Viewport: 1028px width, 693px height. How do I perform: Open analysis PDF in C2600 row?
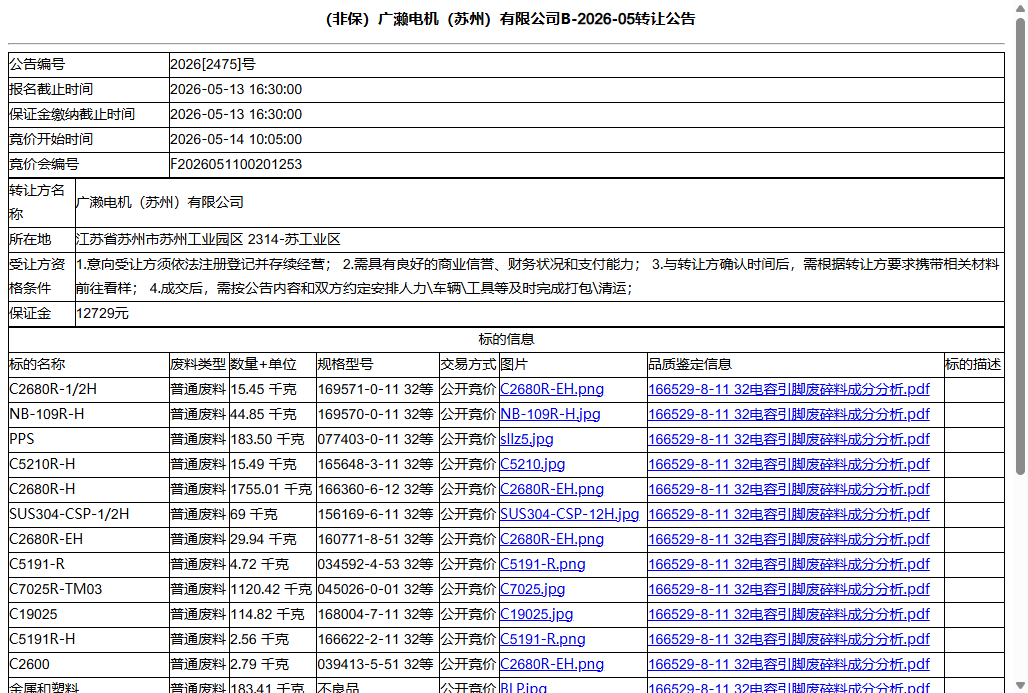click(789, 663)
